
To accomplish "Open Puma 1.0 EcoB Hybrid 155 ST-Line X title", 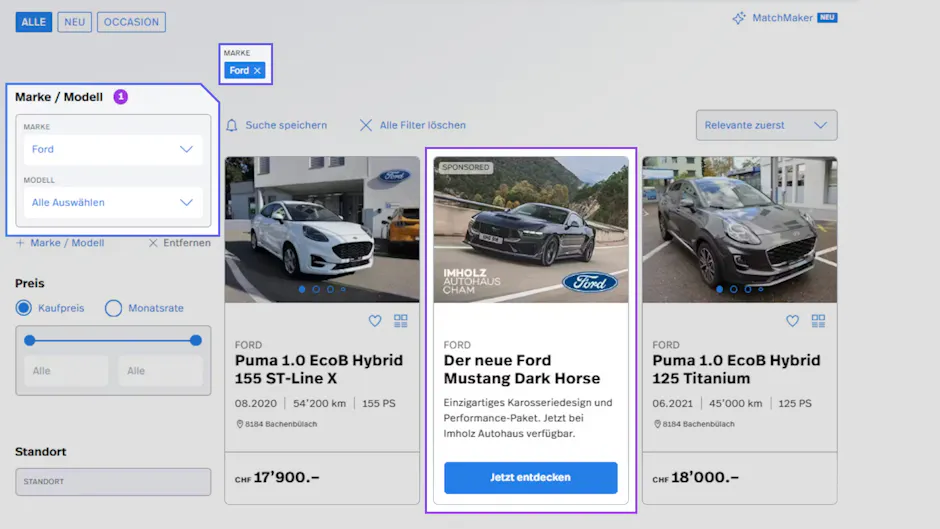I will pyautogui.click(x=318, y=369).
